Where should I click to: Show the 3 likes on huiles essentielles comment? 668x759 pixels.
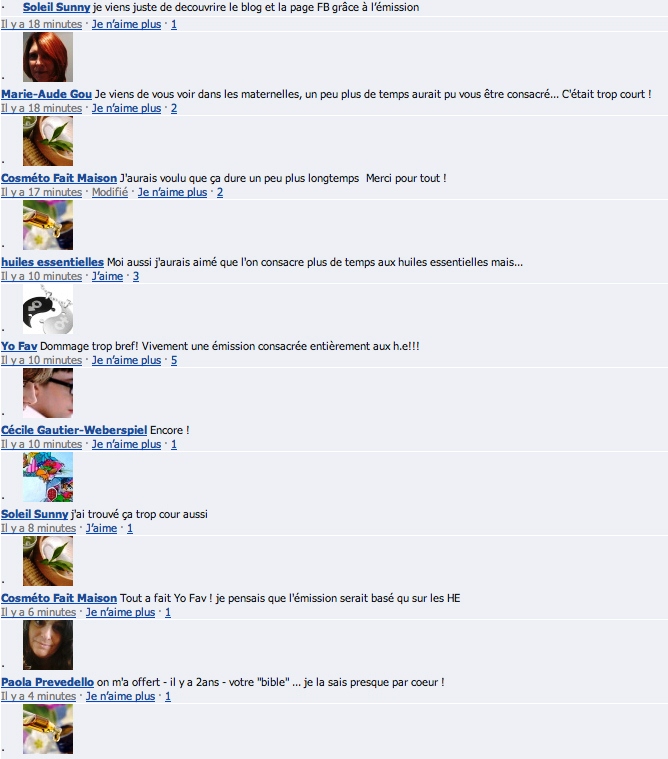click(136, 276)
